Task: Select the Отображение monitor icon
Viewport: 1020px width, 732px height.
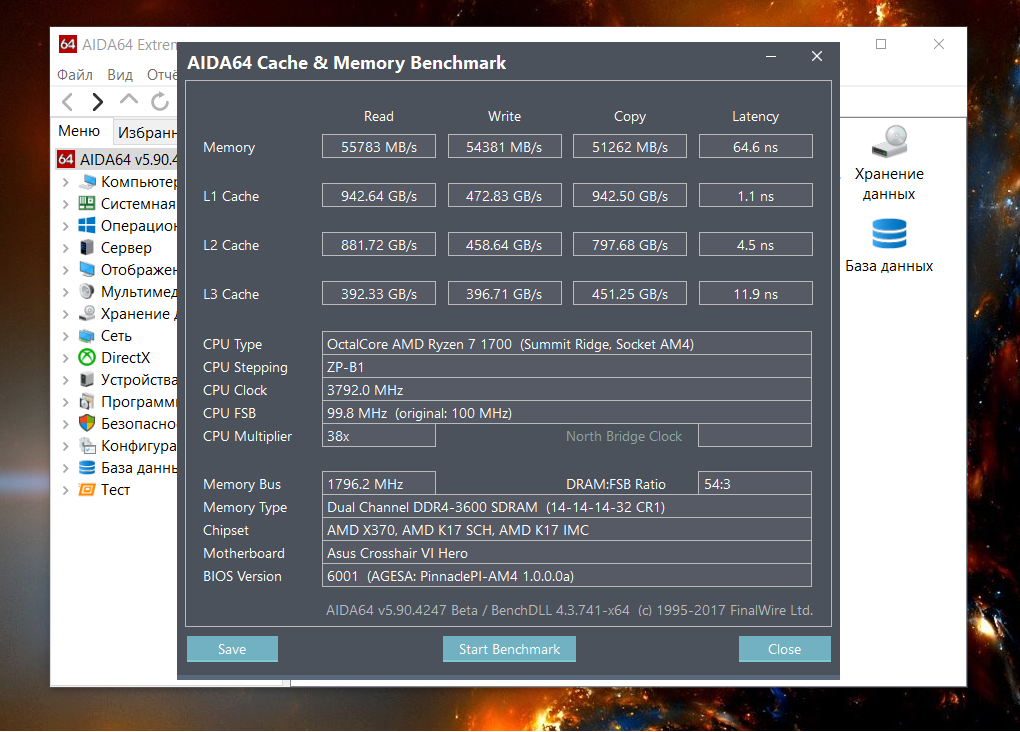Action: click(87, 269)
